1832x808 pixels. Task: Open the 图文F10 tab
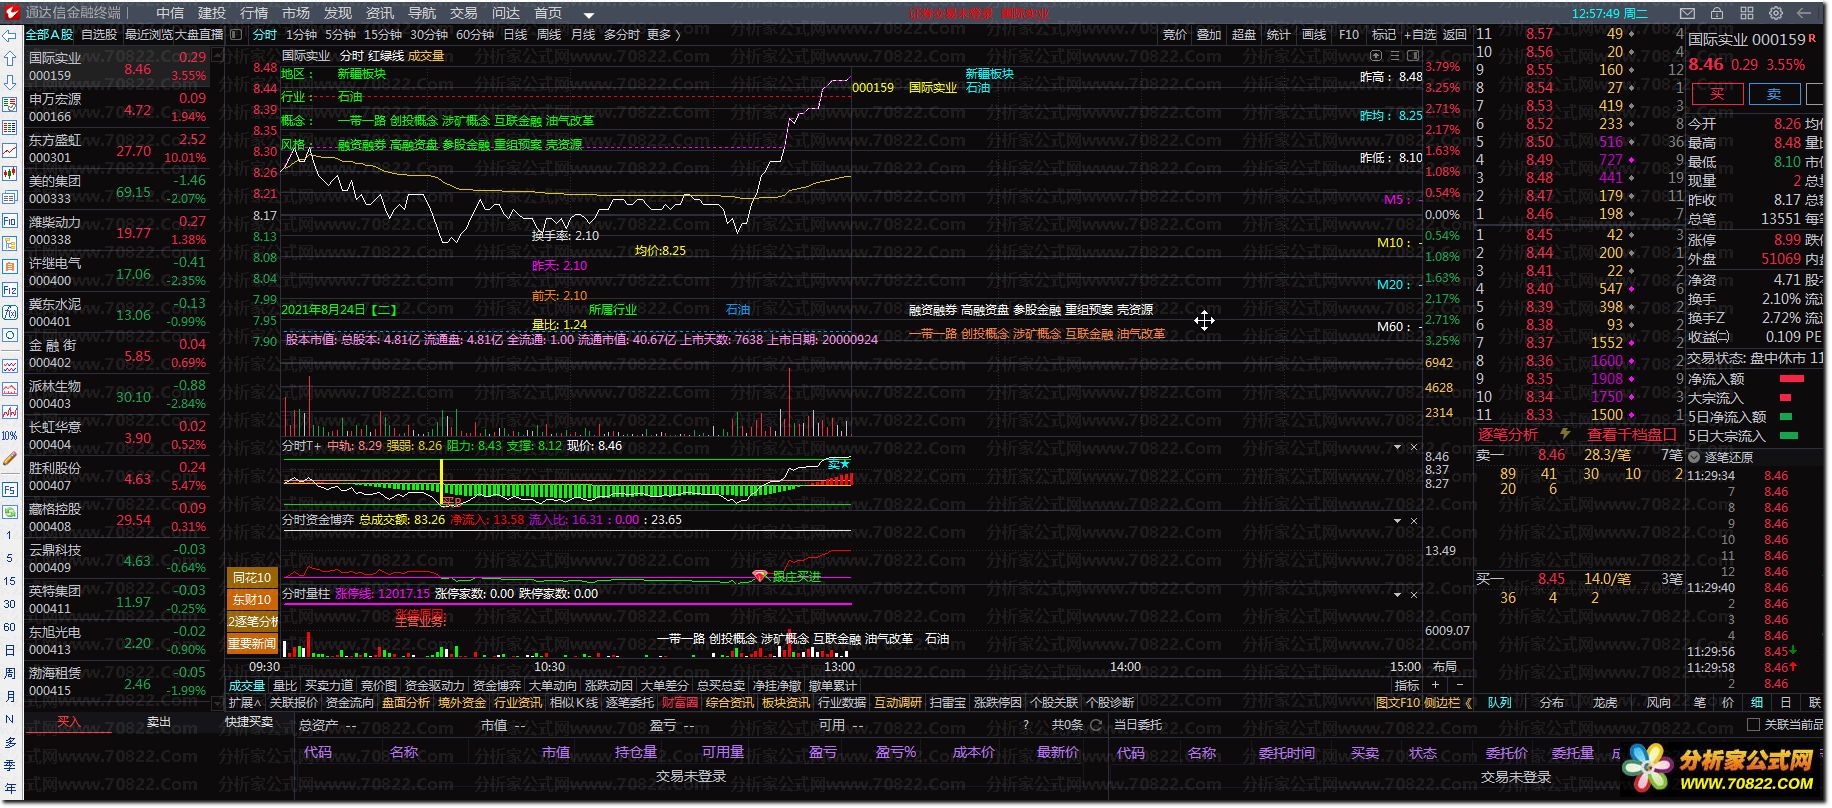click(1398, 703)
